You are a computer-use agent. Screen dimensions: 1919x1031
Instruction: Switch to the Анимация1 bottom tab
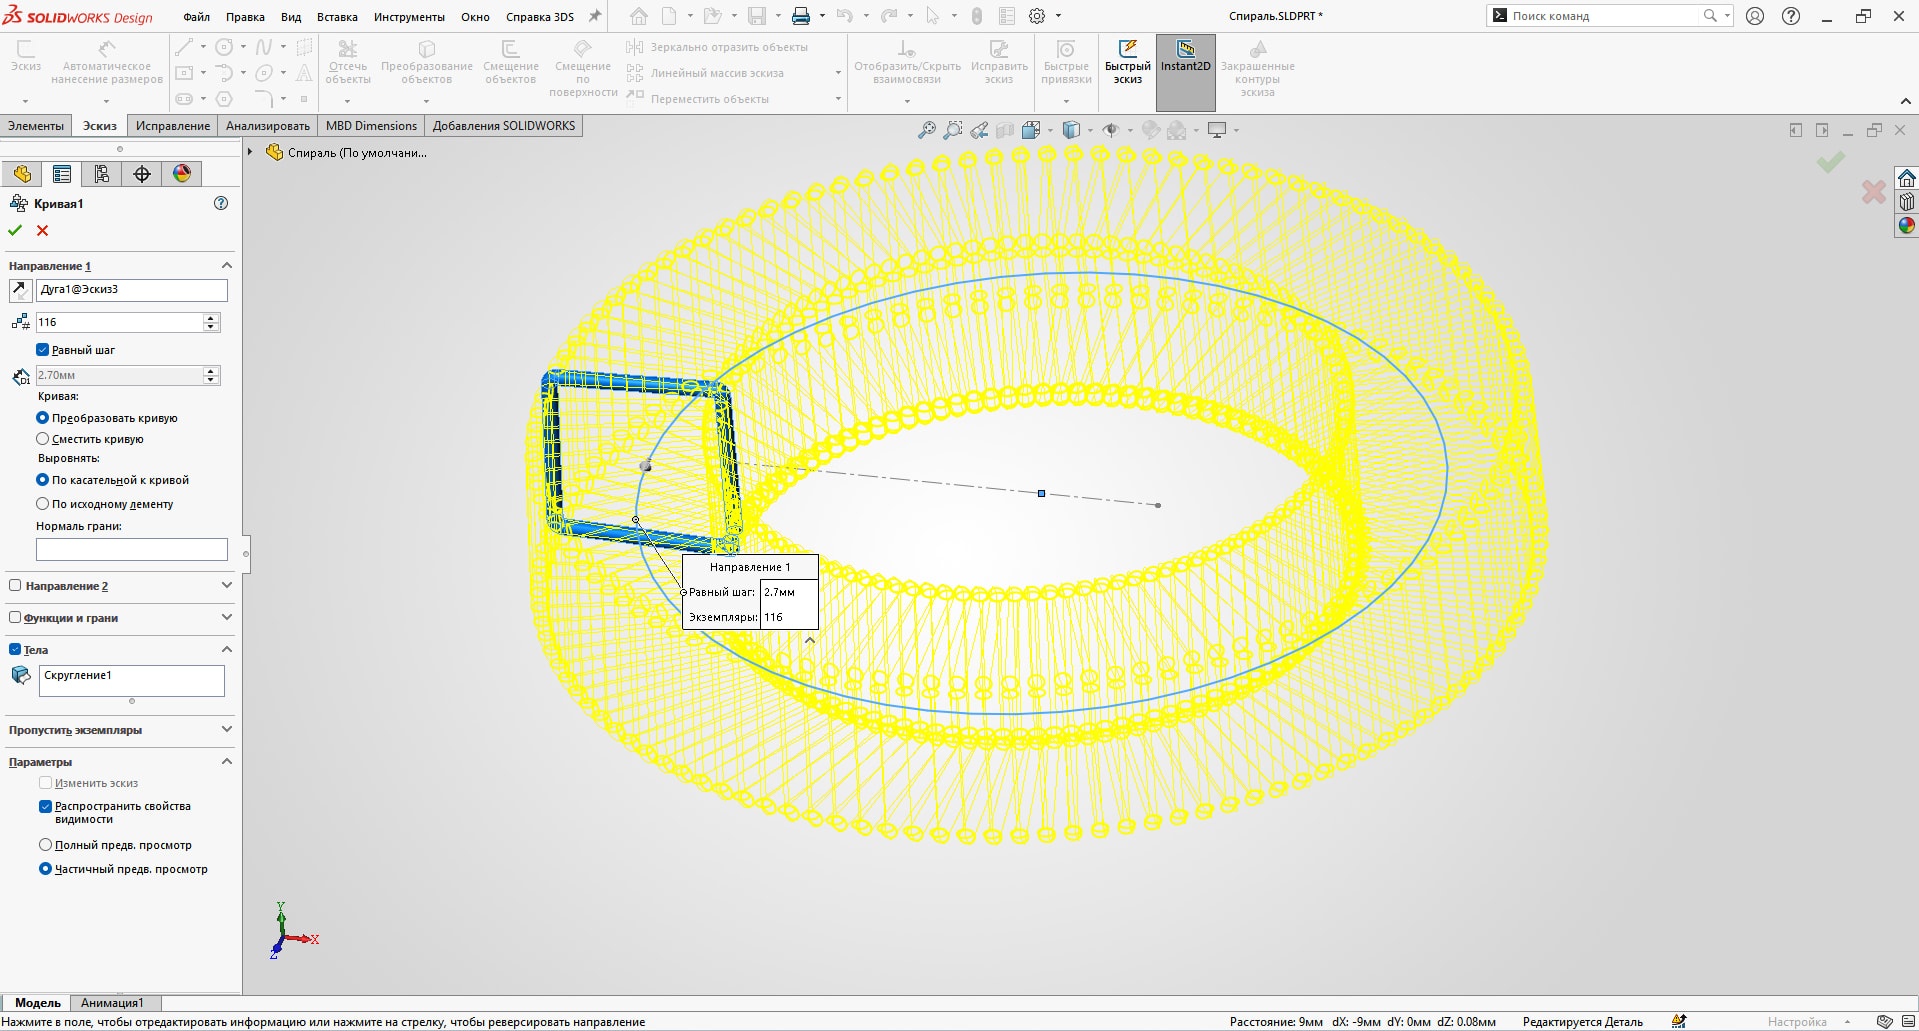tap(112, 1003)
